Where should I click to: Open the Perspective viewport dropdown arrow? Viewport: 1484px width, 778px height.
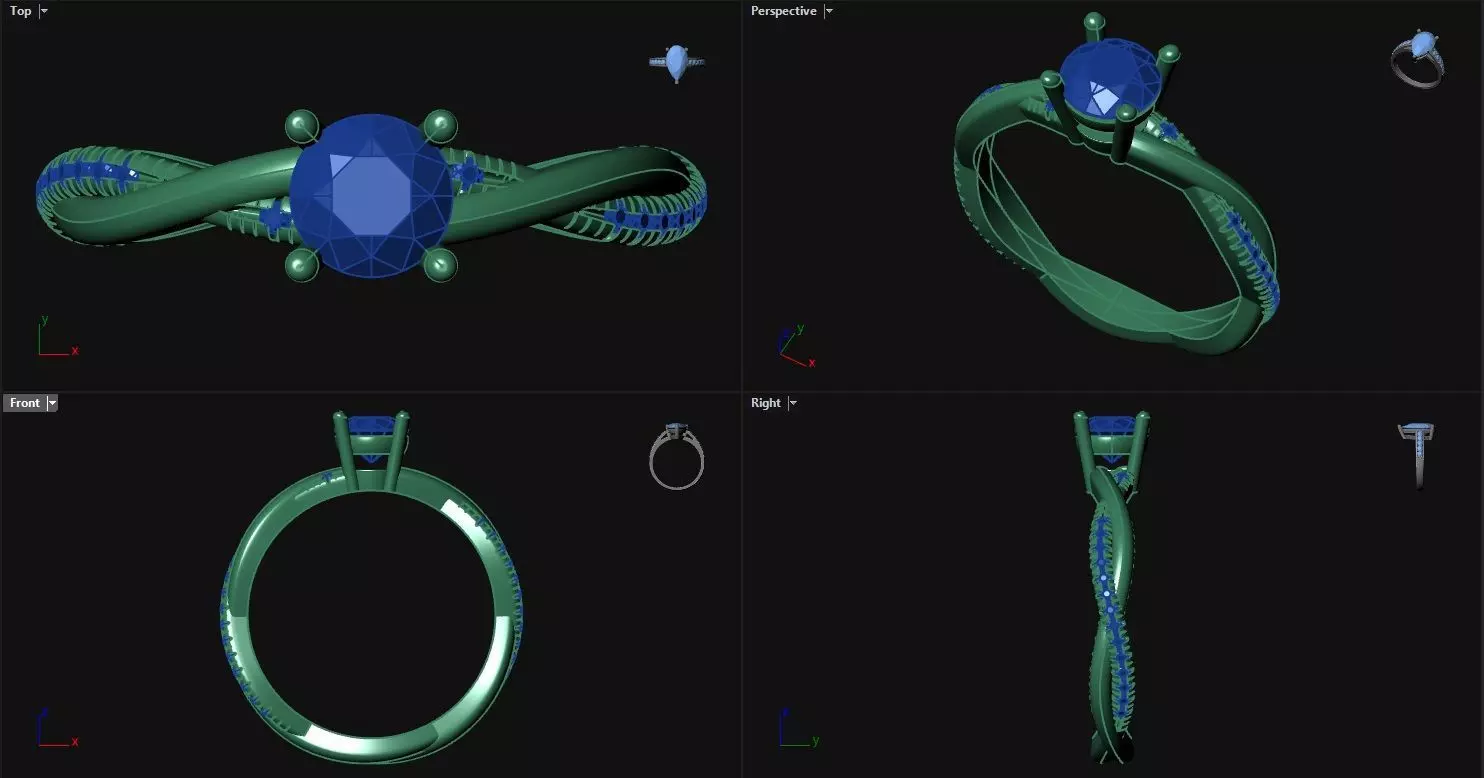click(829, 12)
